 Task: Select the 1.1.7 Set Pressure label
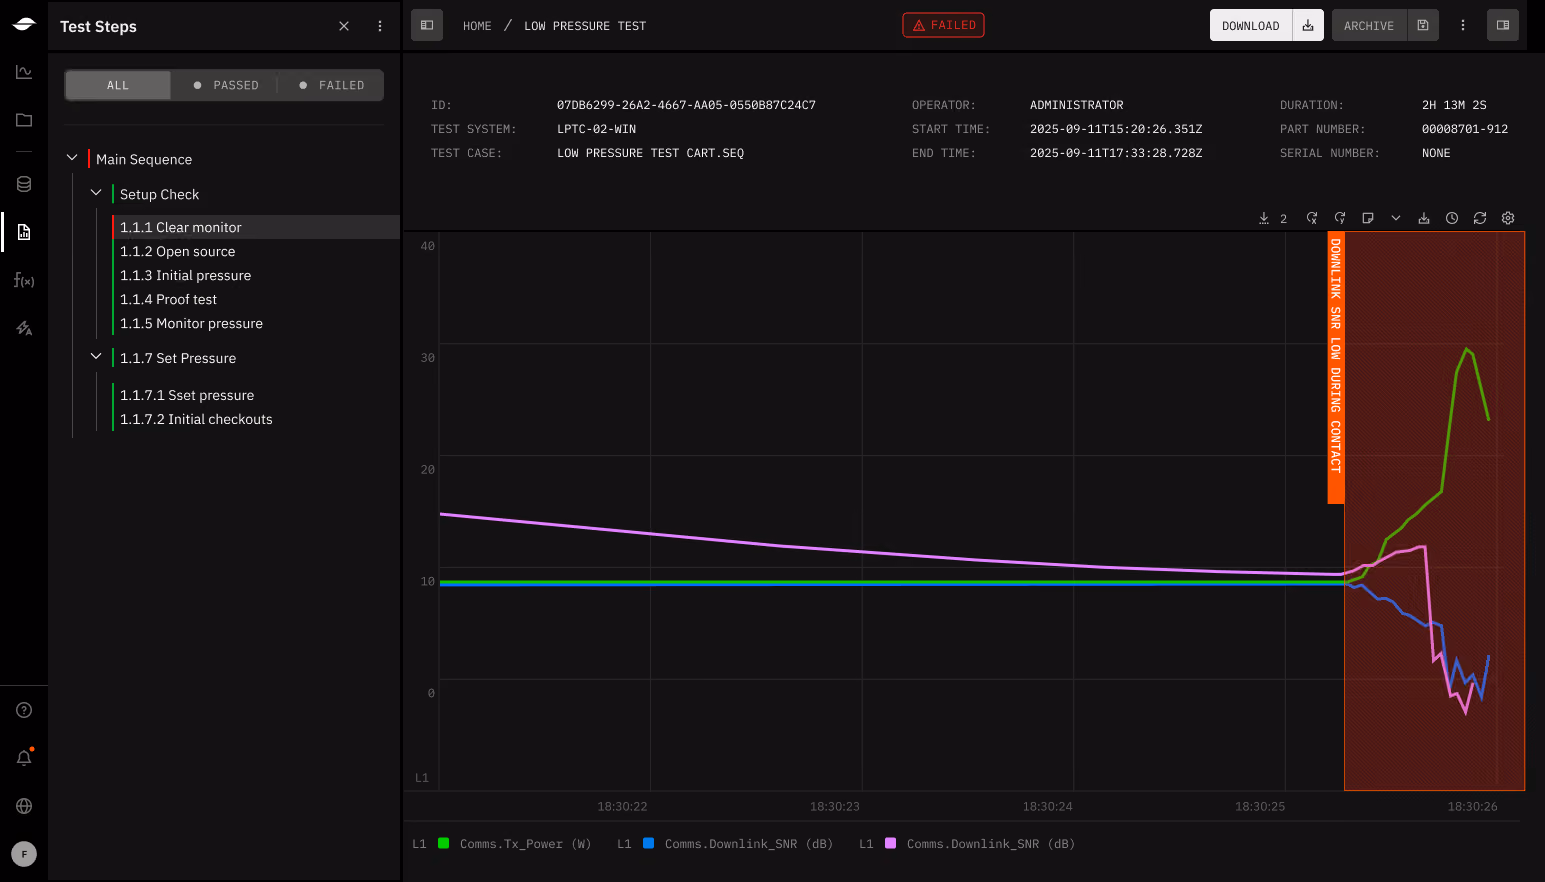point(178,358)
